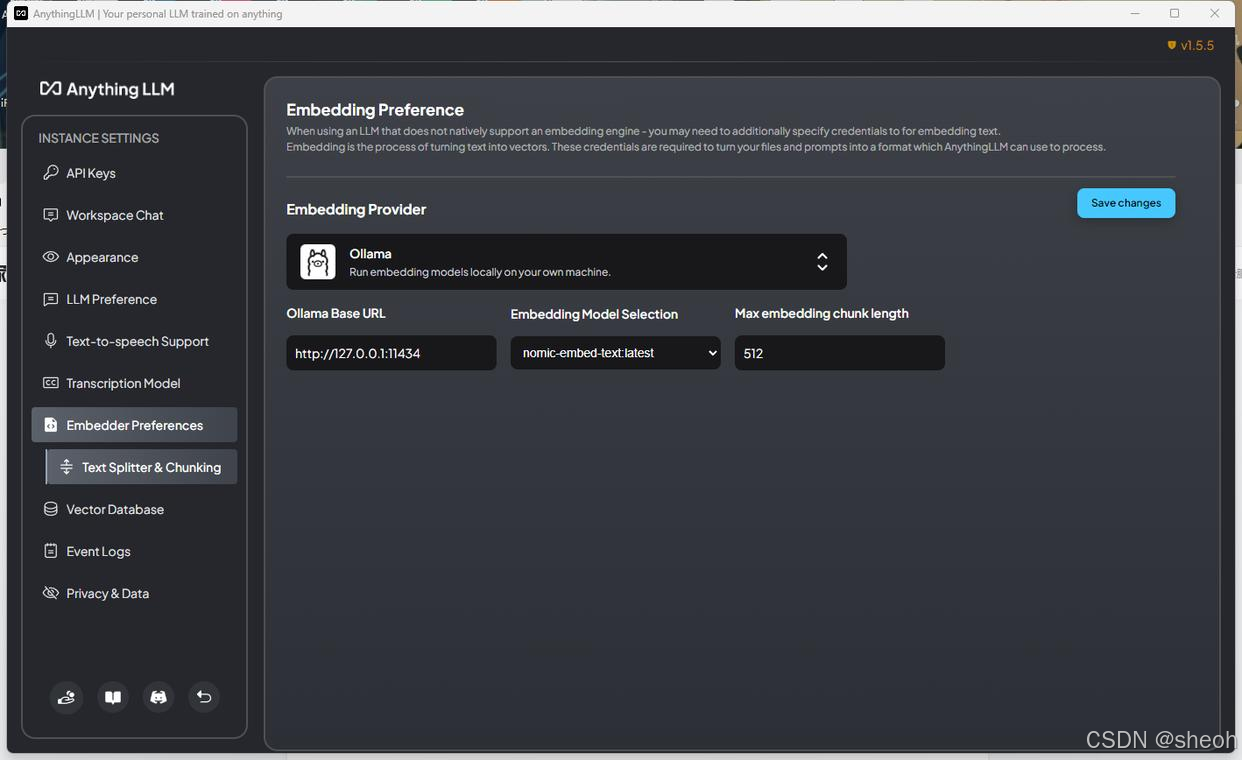Screen dimensions: 1242x760
Task: Click the Text-to-speech microphone icon
Action: [50, 341]
